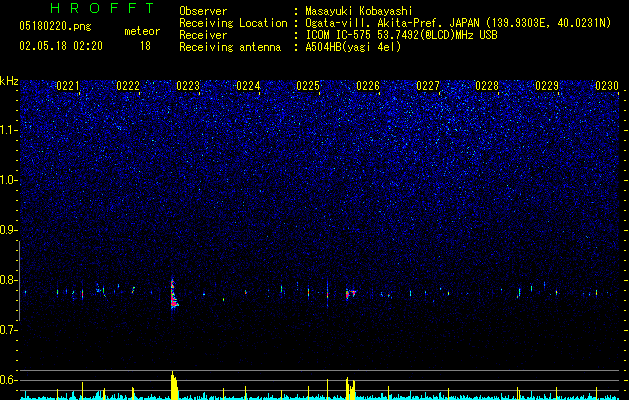Click the gray frequency range bar on left axis
The height and width of the screenshot is (400, 629).
coord(19,280)
